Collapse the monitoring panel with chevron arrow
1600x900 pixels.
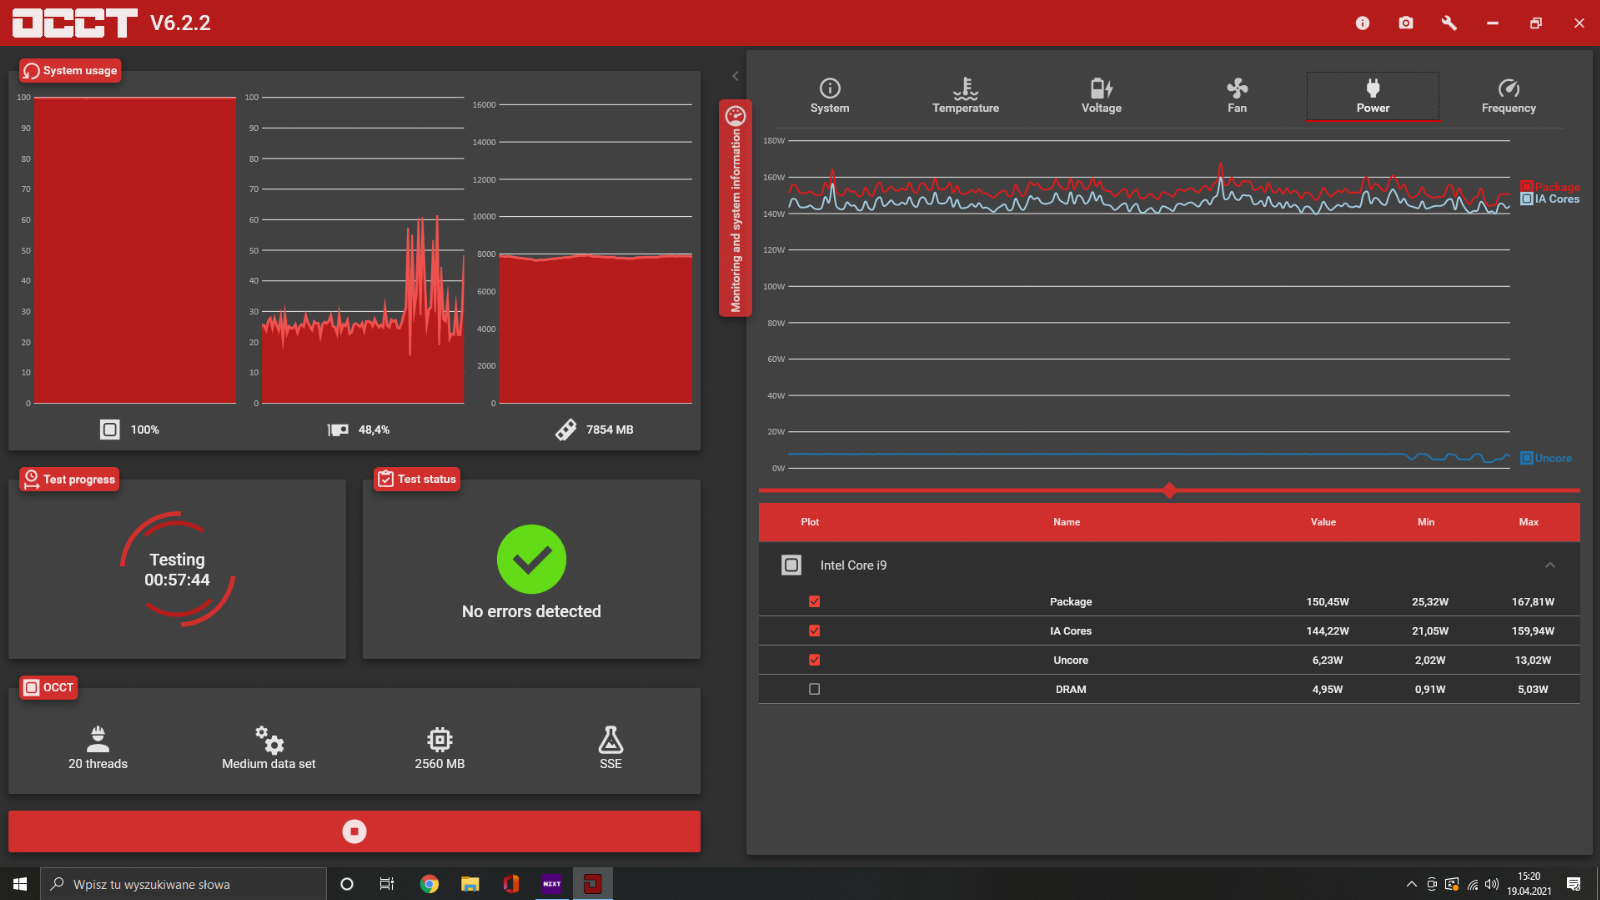click(x=735, y=76)
